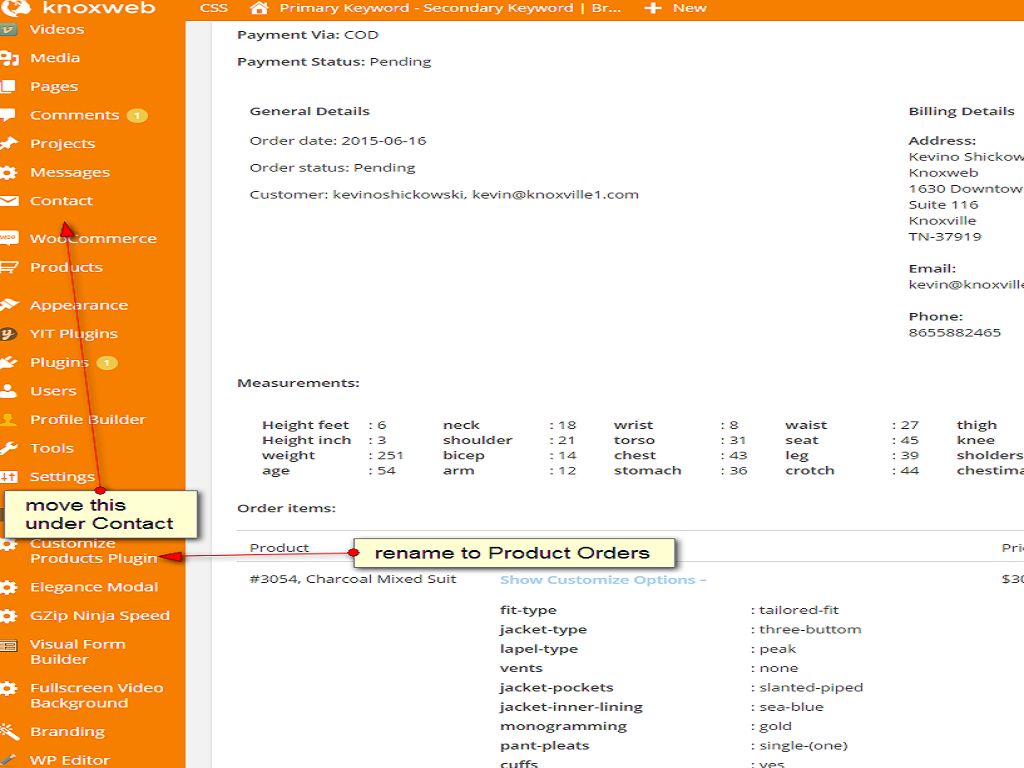Open Tools menu item
This screenshot has width=1024, height=768.
52,448
